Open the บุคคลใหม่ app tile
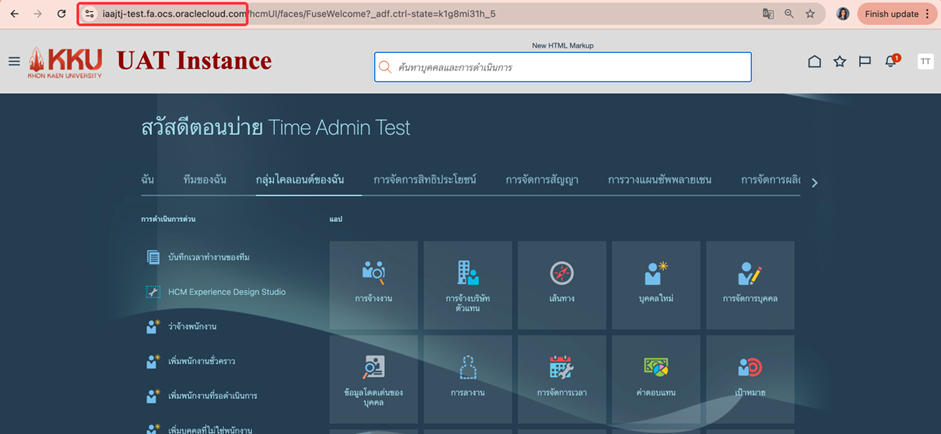The height and width of the screenshot is (434, 941). 656,284
